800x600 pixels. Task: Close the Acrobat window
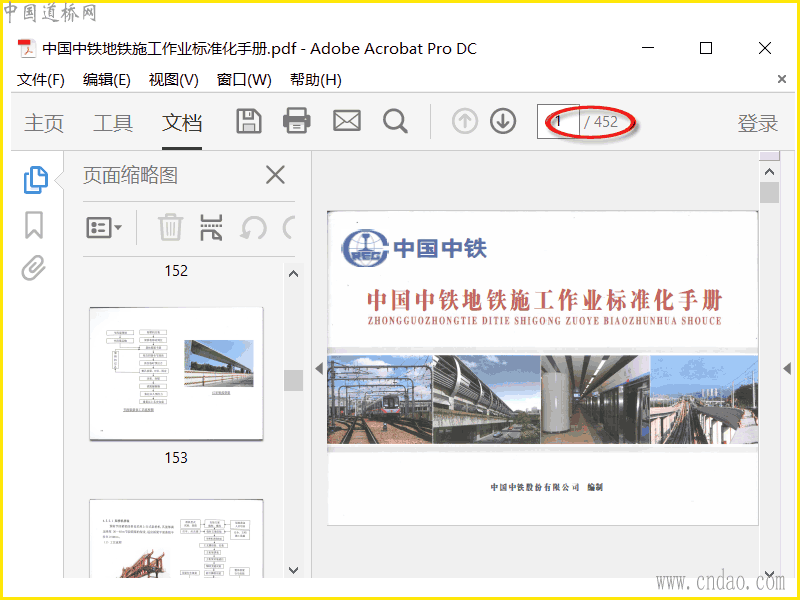765,48
